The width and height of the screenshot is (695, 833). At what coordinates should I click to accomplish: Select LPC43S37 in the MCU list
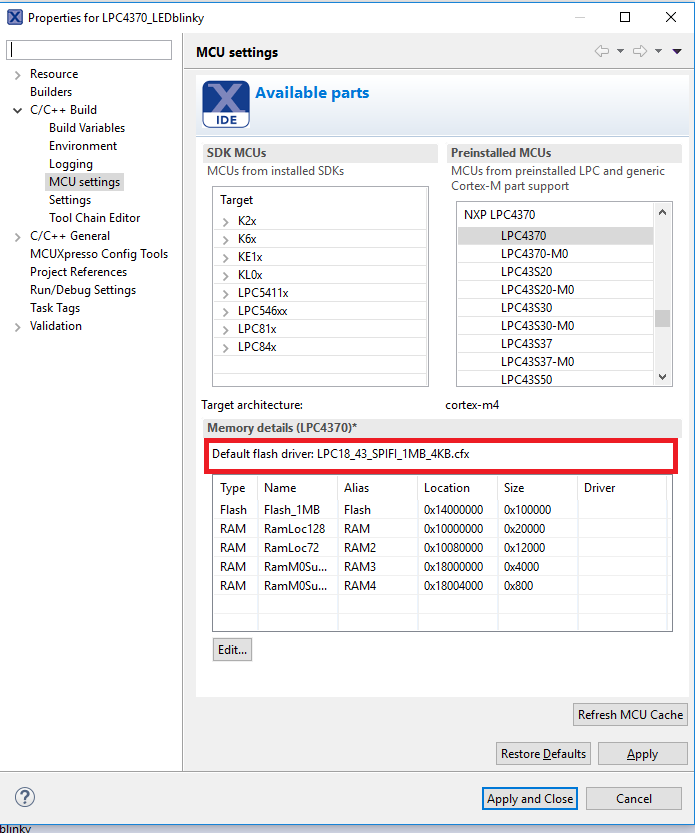pos(555,344)
